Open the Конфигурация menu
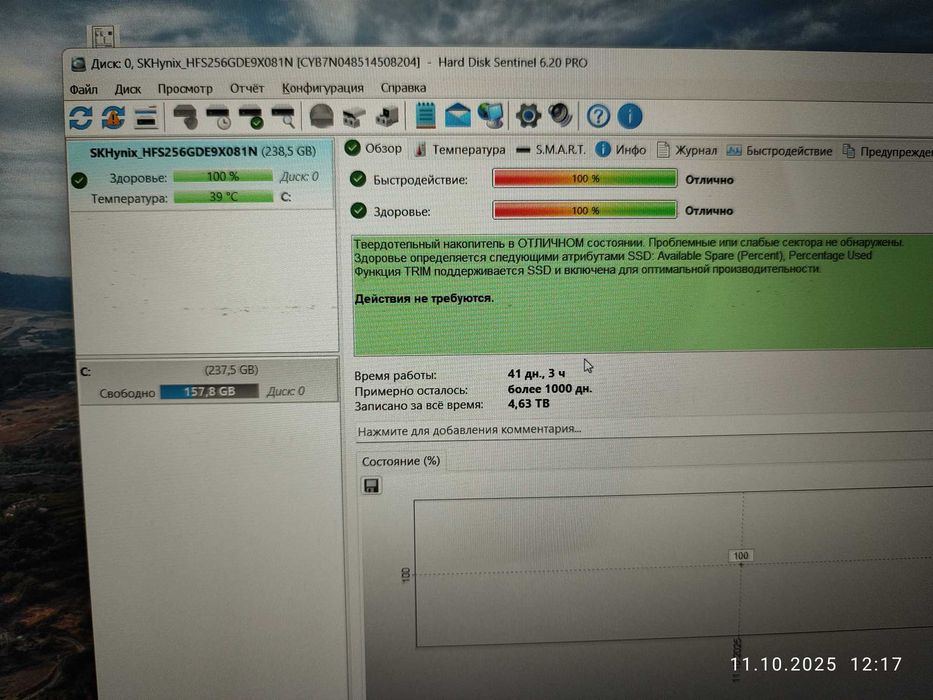The image size is (933, 700). (x=323, y=88)
